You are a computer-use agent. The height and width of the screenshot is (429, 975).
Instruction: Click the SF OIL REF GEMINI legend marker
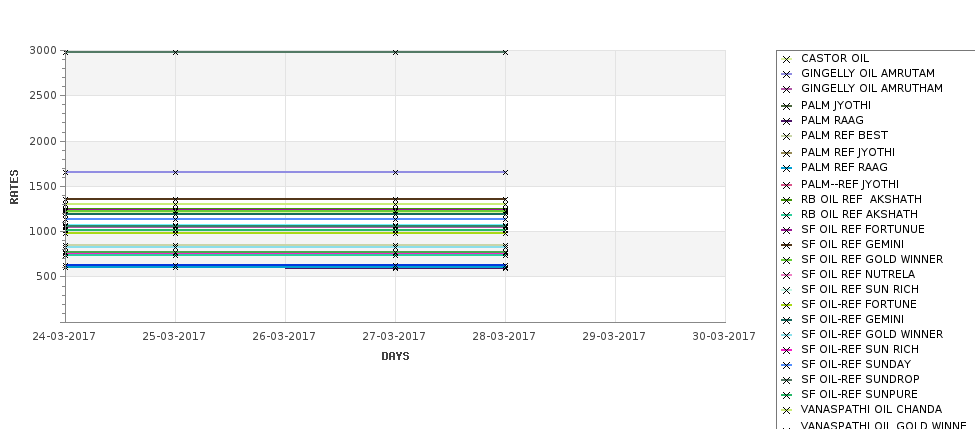coord(786,246)
